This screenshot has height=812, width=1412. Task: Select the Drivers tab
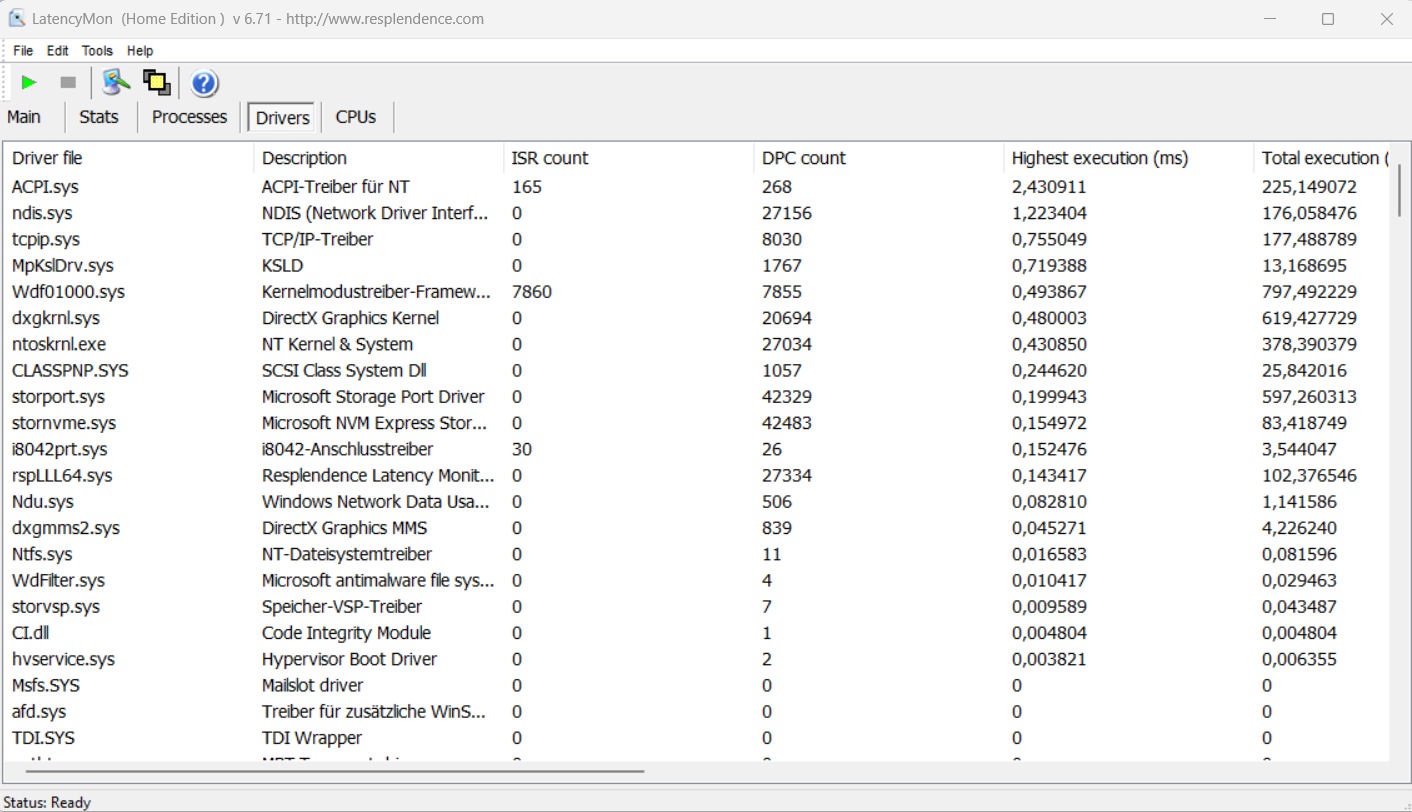coord(282,118)
